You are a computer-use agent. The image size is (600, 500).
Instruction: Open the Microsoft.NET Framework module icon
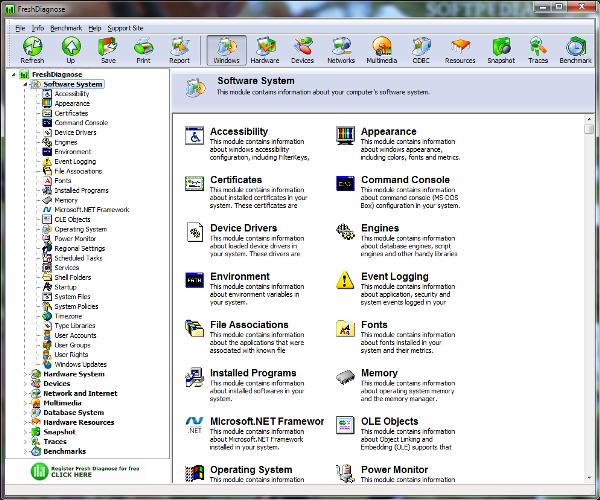194,425
